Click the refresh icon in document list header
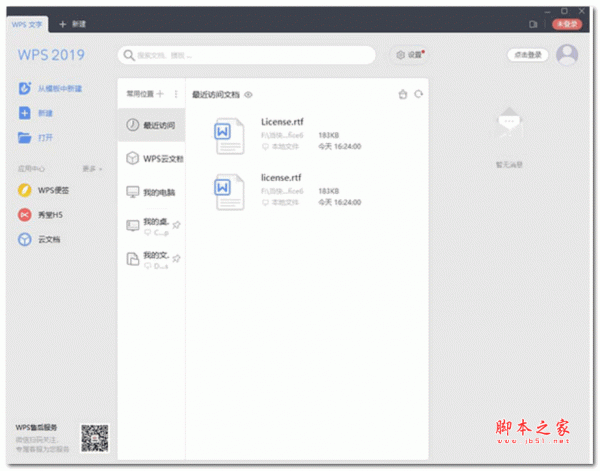 (x=419, y=94)
